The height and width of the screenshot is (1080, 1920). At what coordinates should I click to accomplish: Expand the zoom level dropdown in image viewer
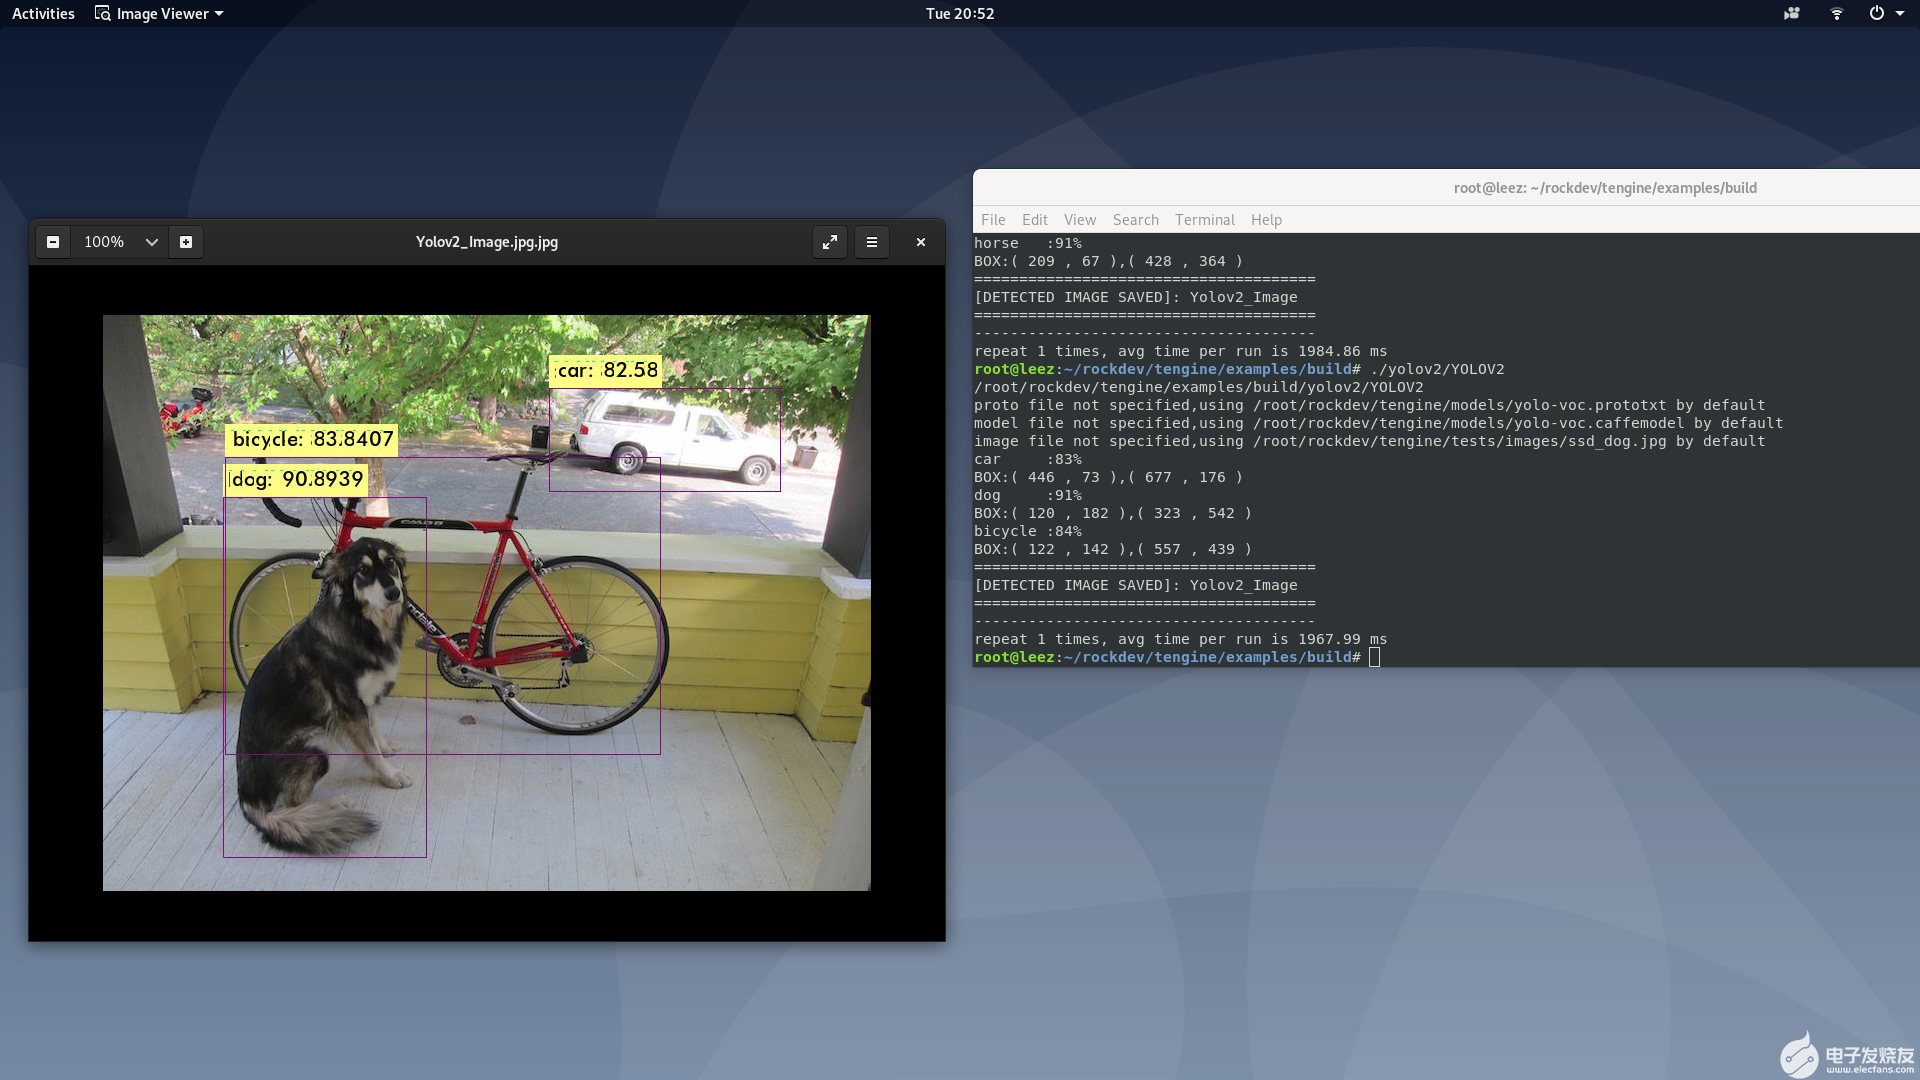click(x=150, y=241)
